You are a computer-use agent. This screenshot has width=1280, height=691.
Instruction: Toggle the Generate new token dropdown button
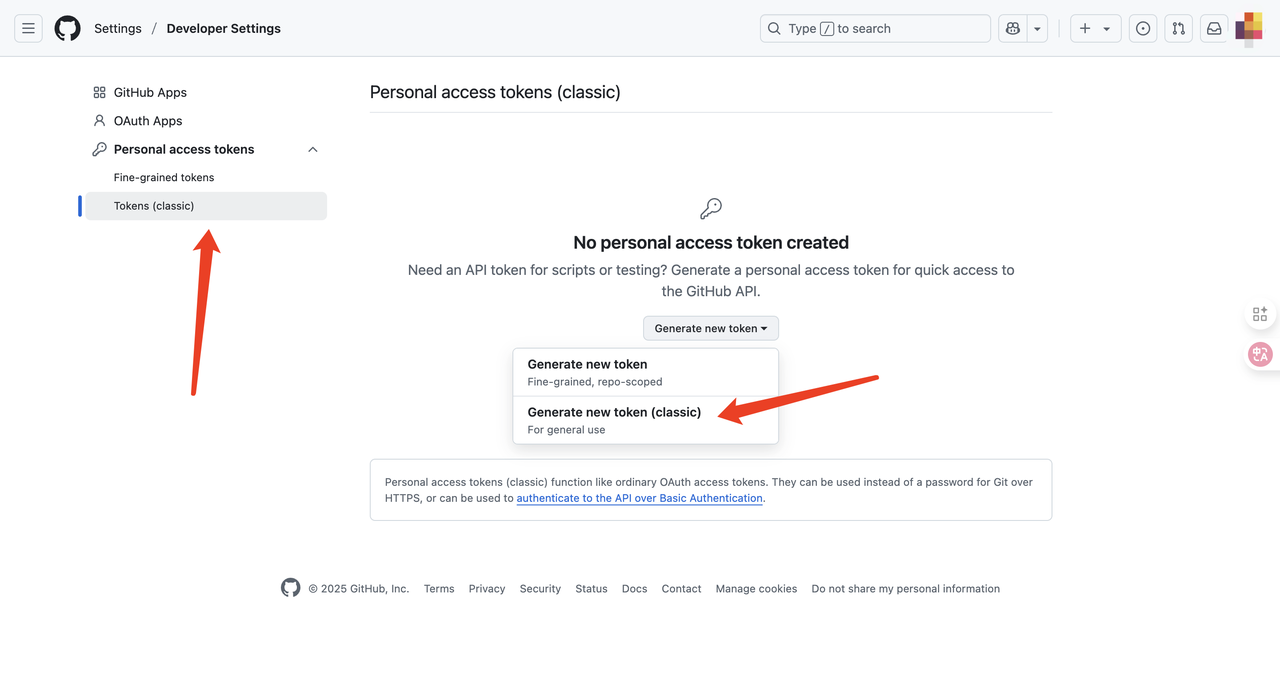click(710, 328)
